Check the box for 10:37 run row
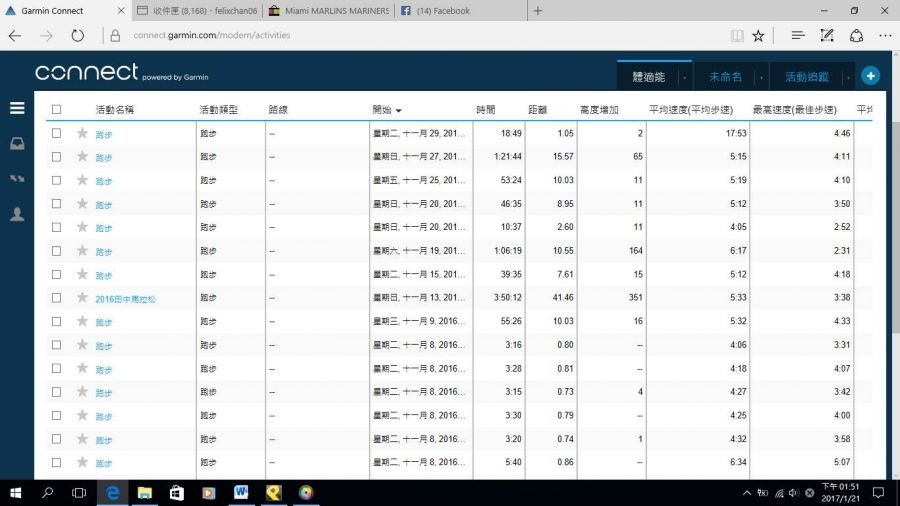 point(56,227)
